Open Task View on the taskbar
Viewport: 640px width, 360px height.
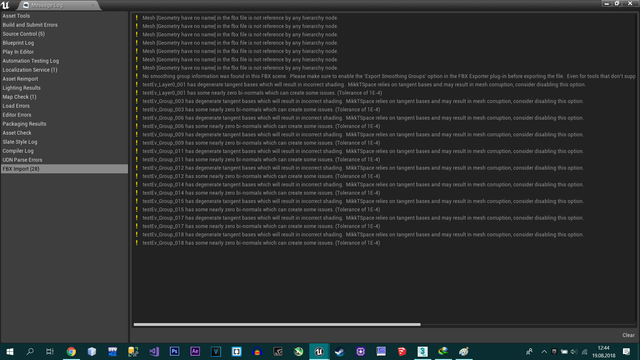[50, 351]
